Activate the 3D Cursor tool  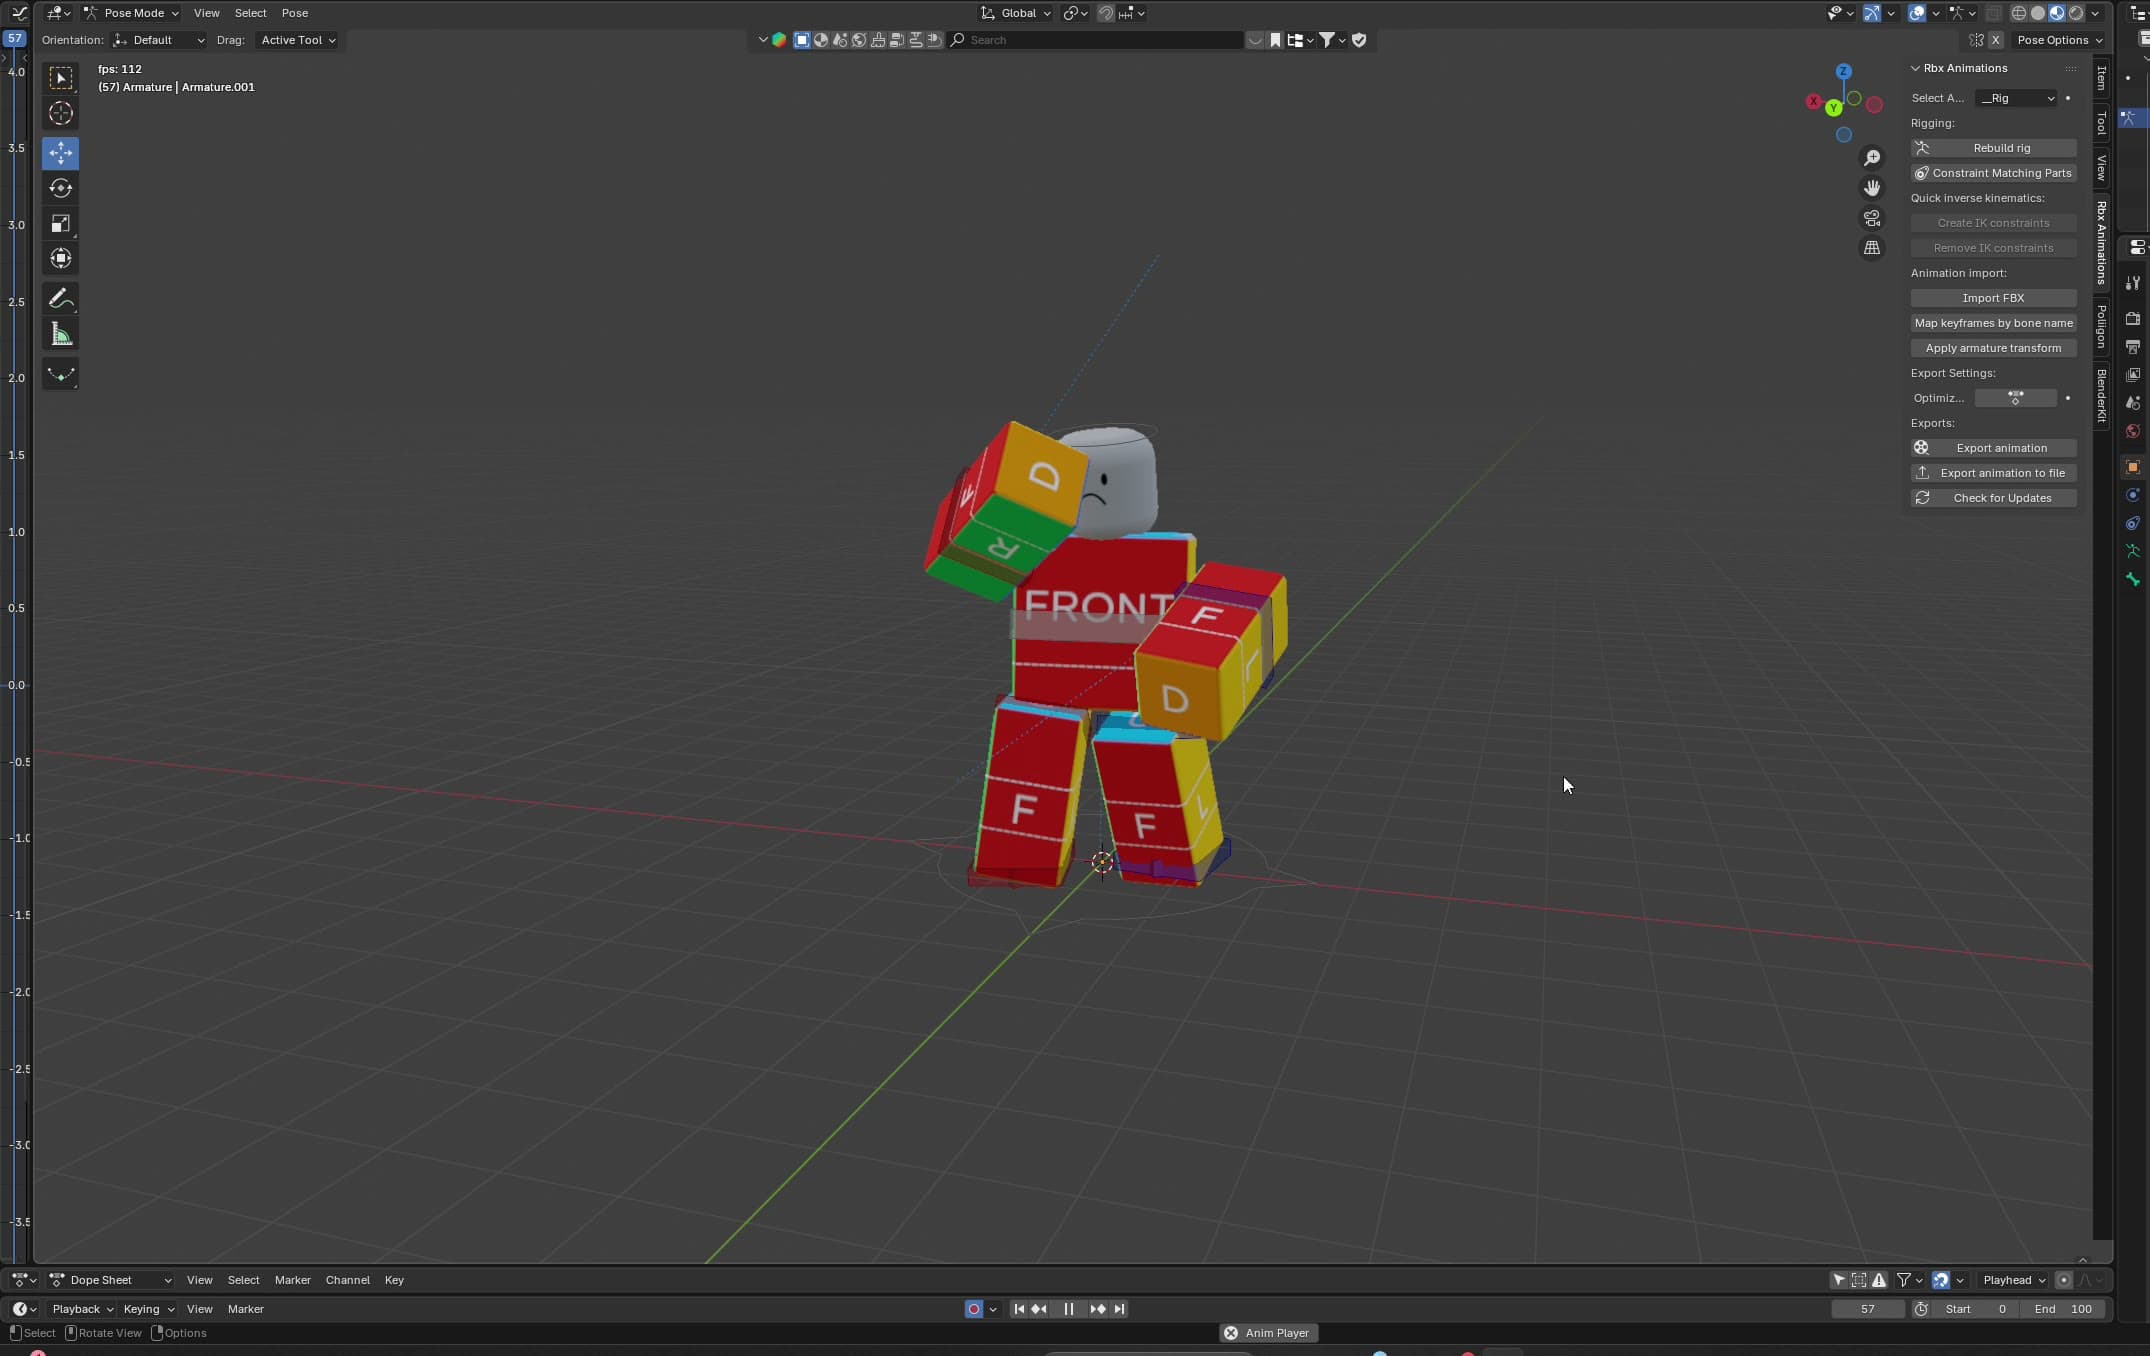tap(61, 114)
